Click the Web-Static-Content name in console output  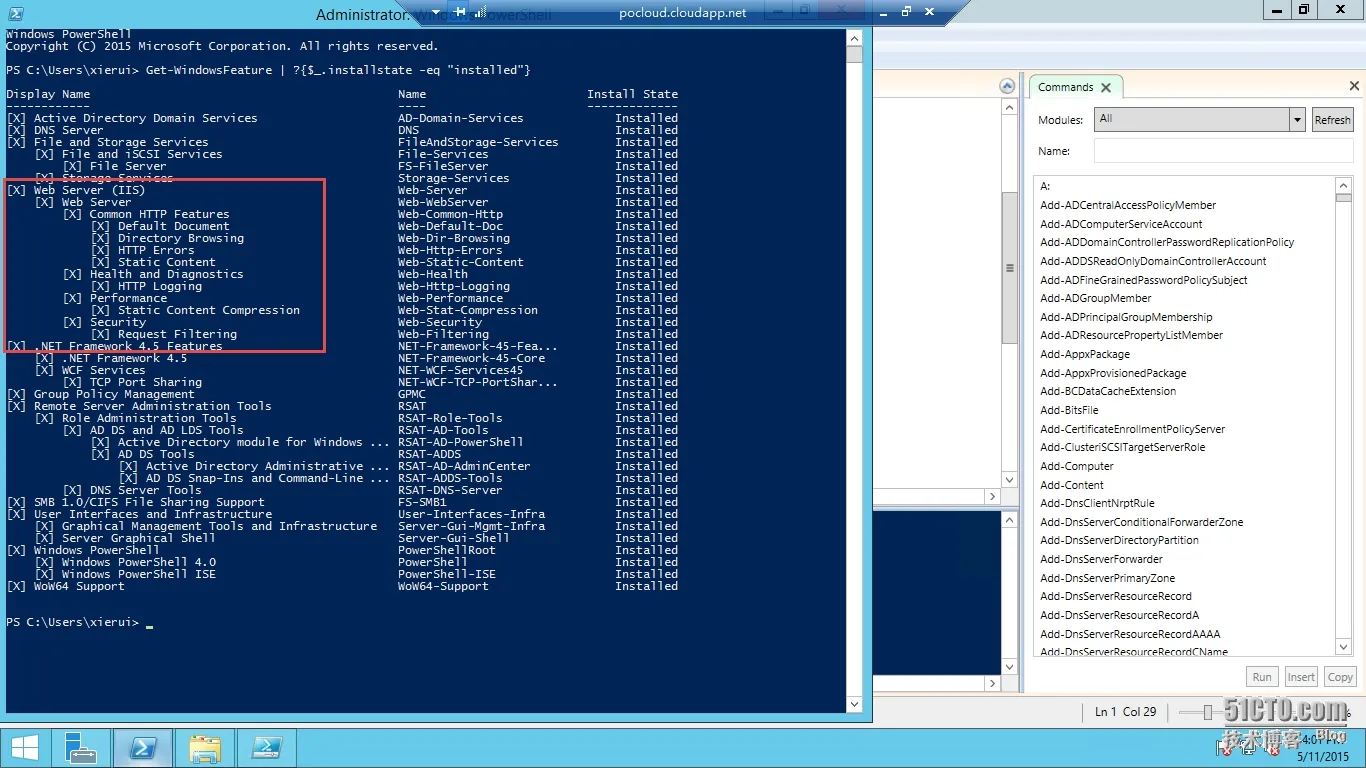(x=461, y=262)
